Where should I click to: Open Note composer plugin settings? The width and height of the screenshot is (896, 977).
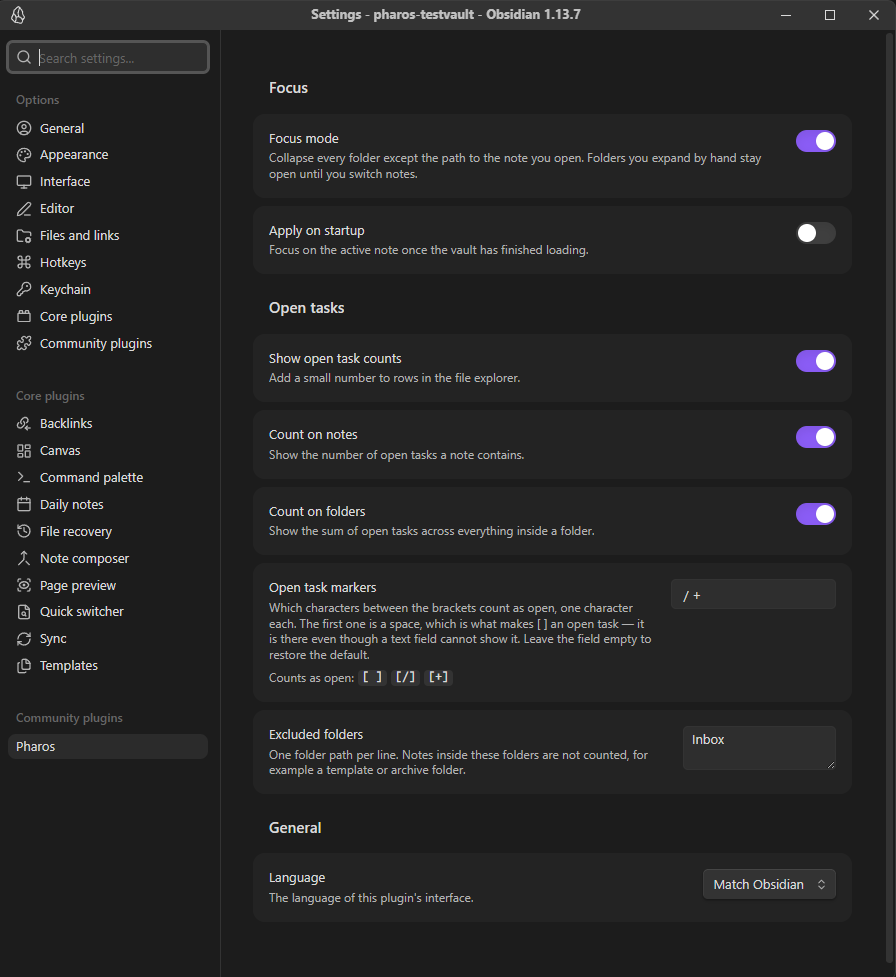coord(108,558)
